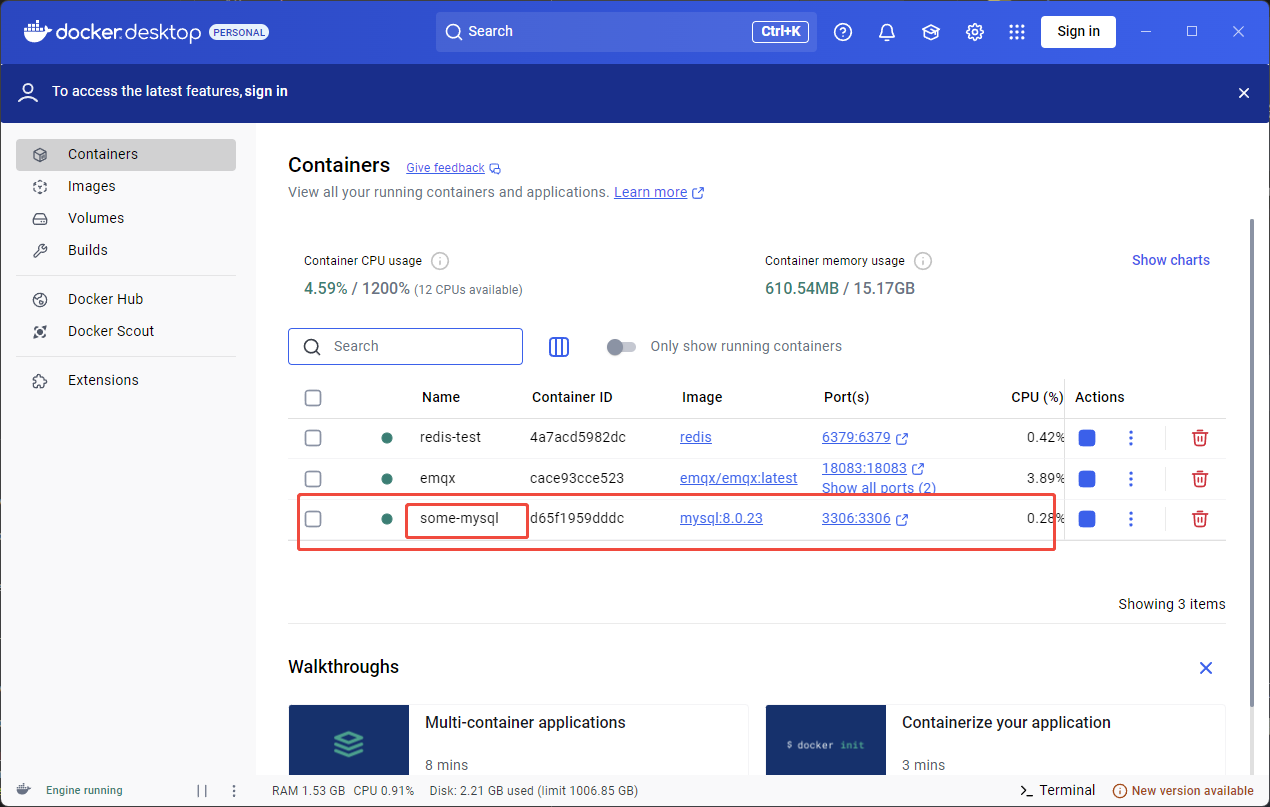The height and width of the screenshot is (807, 1270).
Task: Click the Give feedback icon
Action: 495,169
